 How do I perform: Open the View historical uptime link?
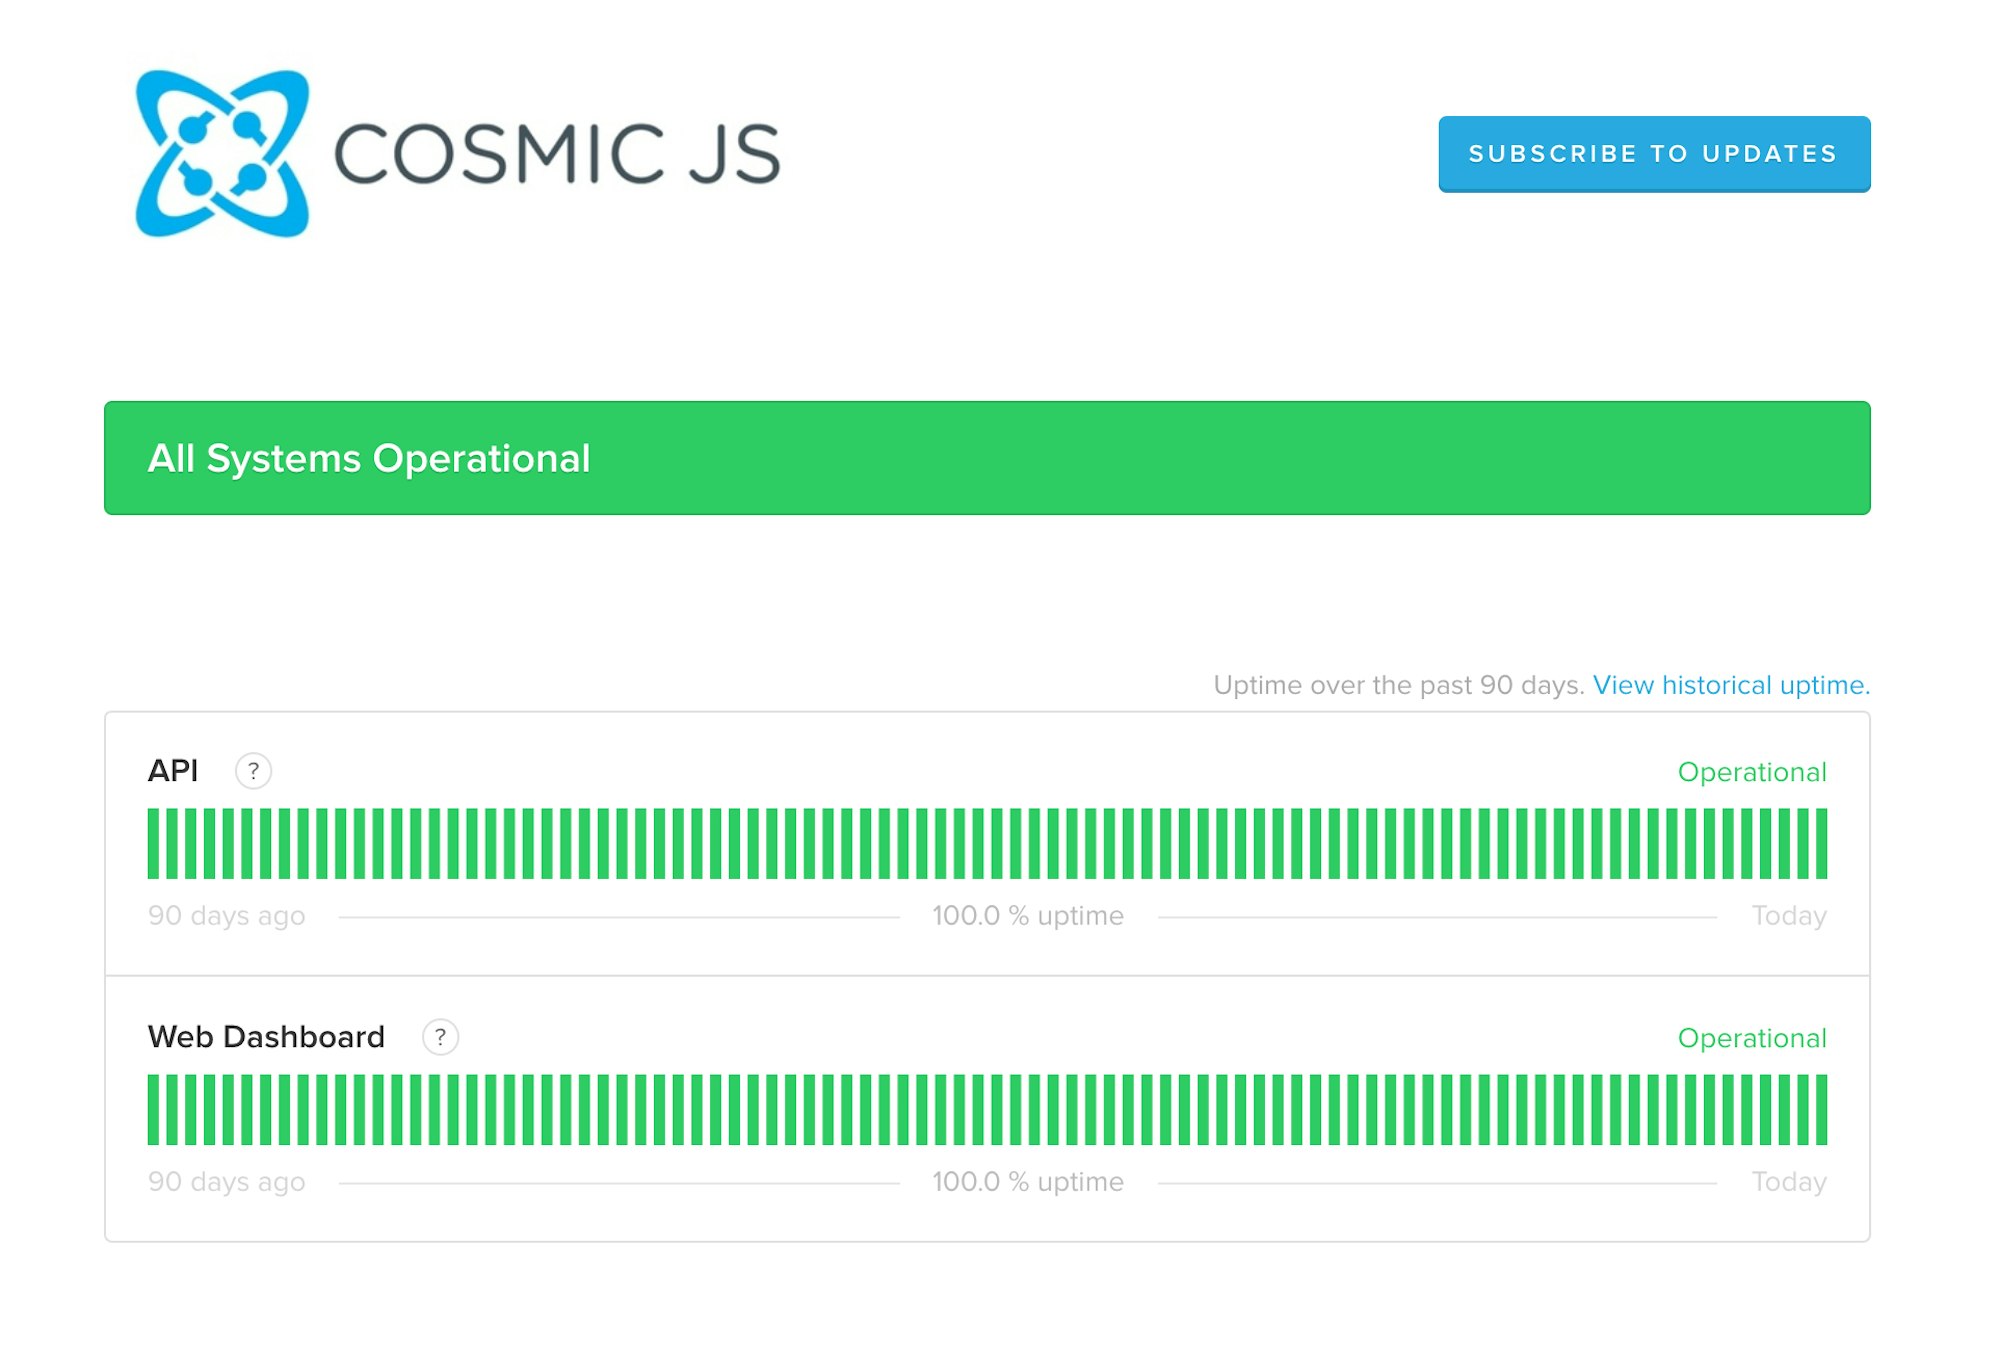pos(1730,685)
